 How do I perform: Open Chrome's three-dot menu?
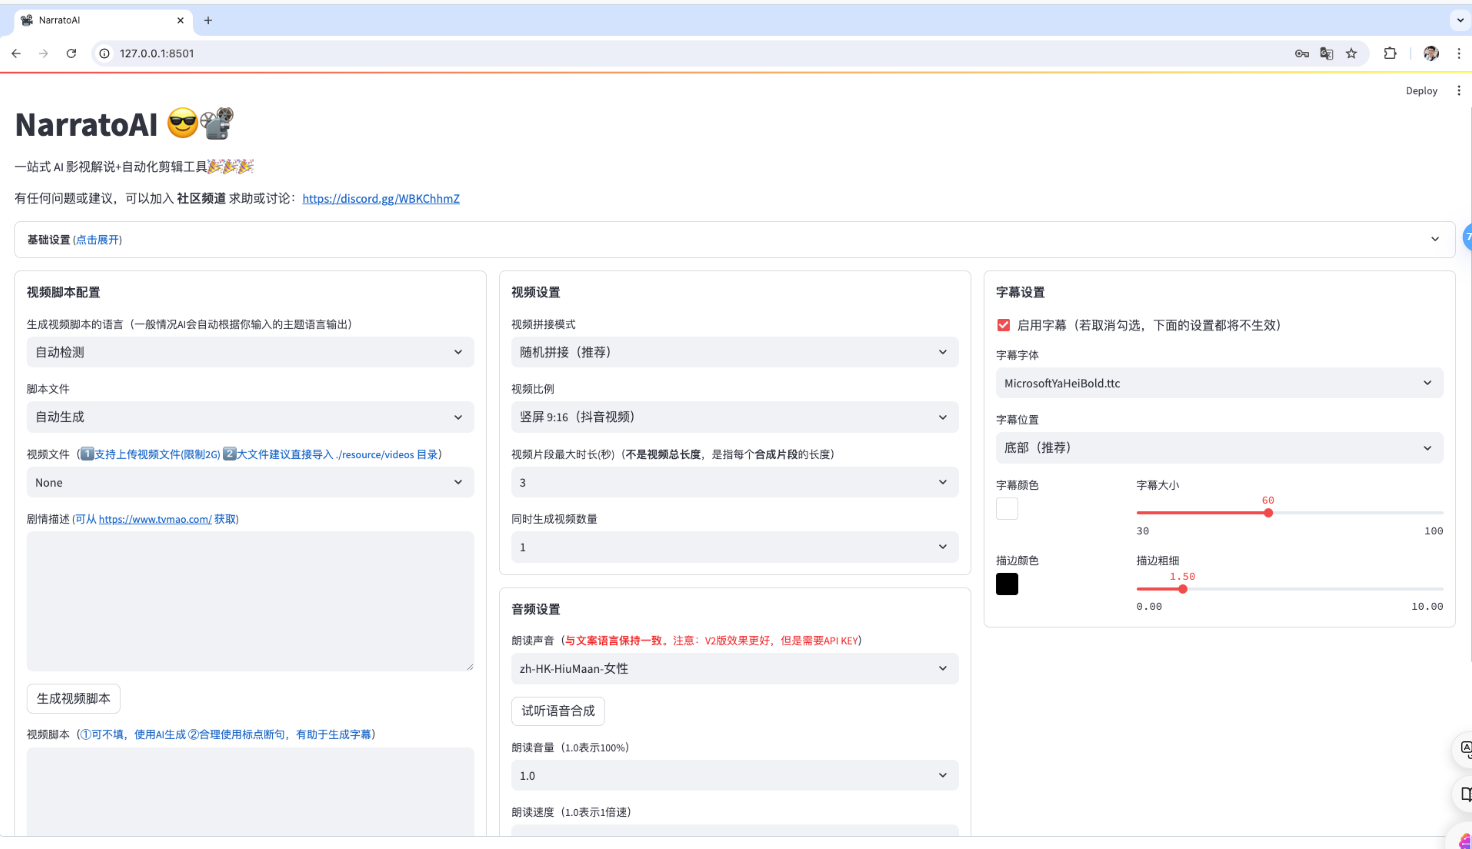pyautogui.click(x=1459, y=54)
